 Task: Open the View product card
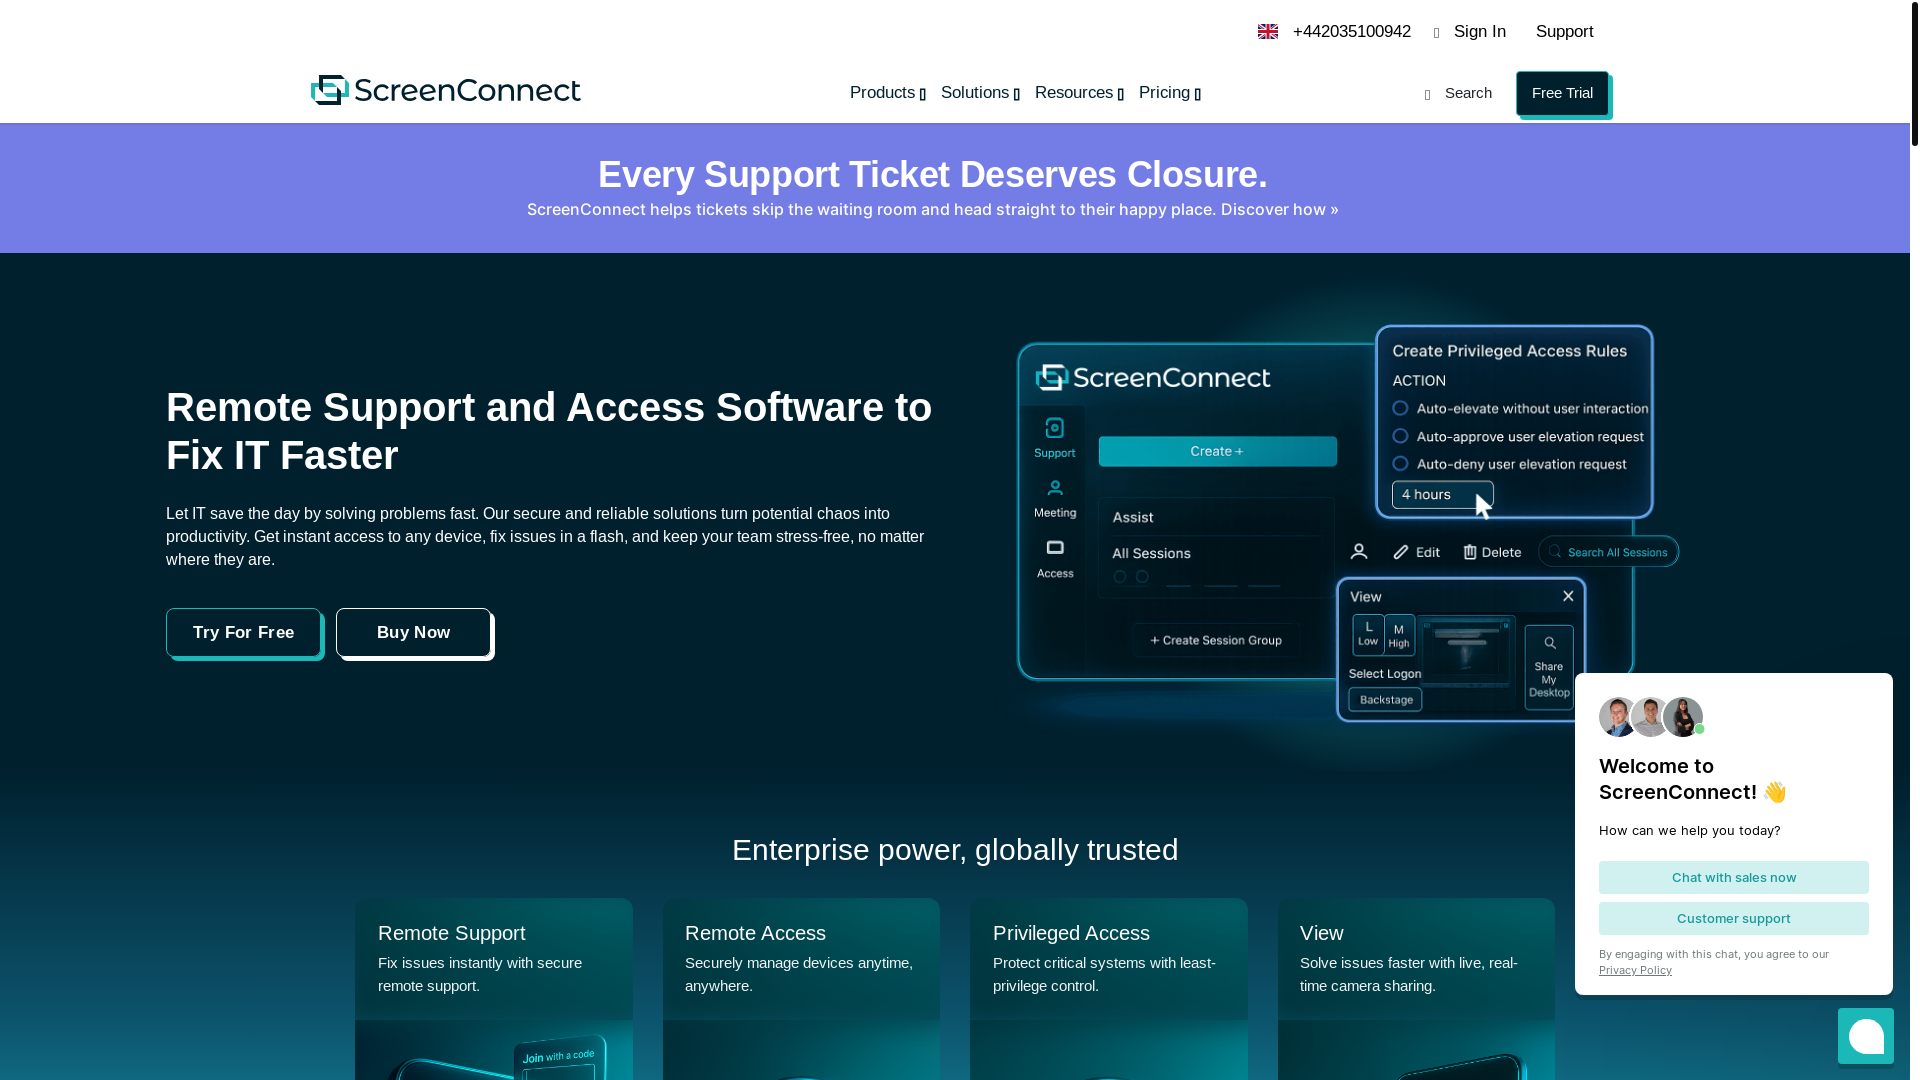pos(1416,988)
